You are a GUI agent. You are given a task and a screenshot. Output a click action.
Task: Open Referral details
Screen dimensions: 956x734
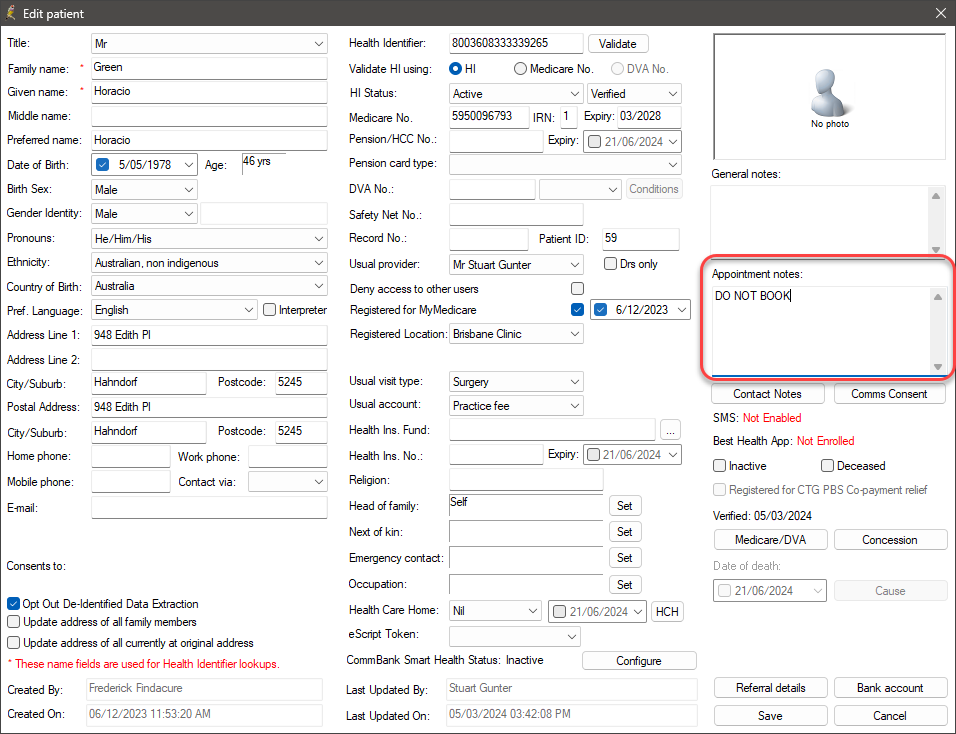[x=770, y=688]
